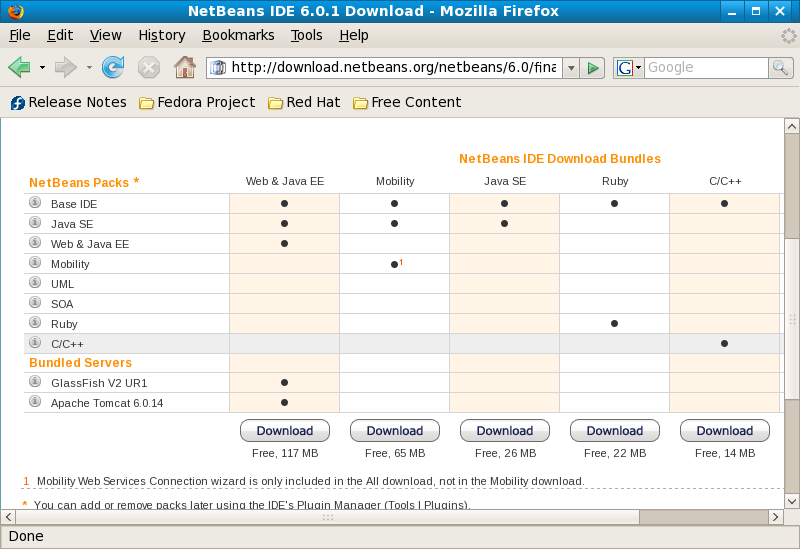Open info icon for C/C++ pack
This screenshot has width=800, height=549.
click(35, 342)
